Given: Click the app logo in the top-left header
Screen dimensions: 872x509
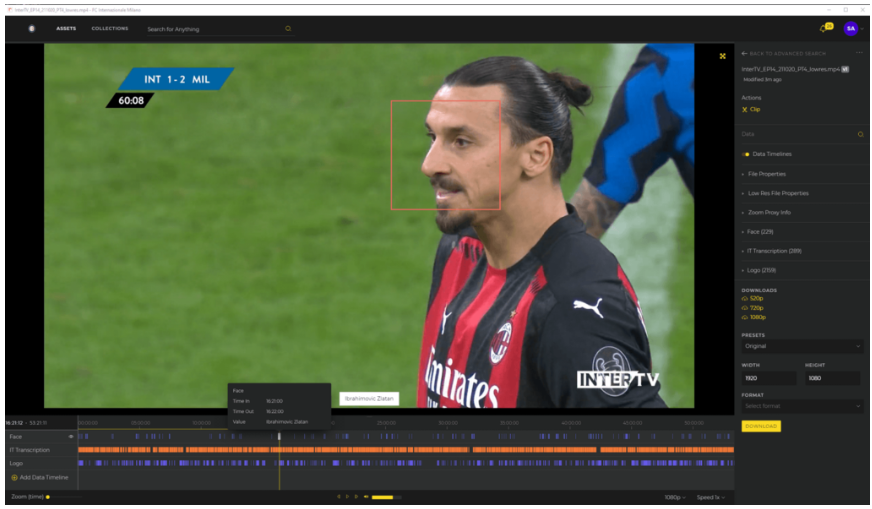Looking at the screenshot, I should (x=31, y=29).
